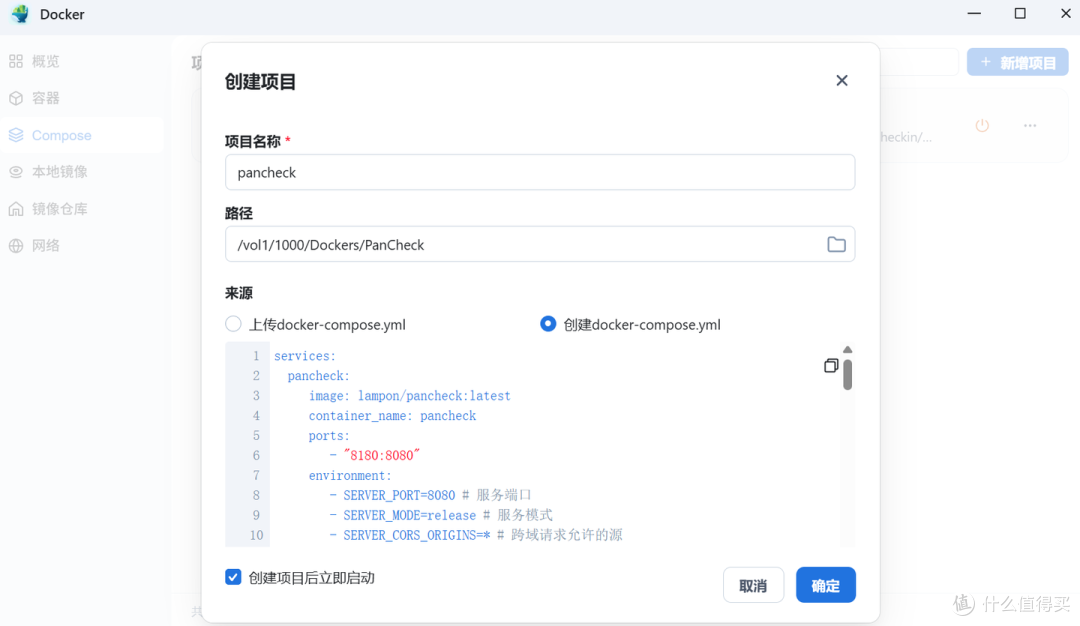Click the 本地镜像 disk icon

[16, 171]
